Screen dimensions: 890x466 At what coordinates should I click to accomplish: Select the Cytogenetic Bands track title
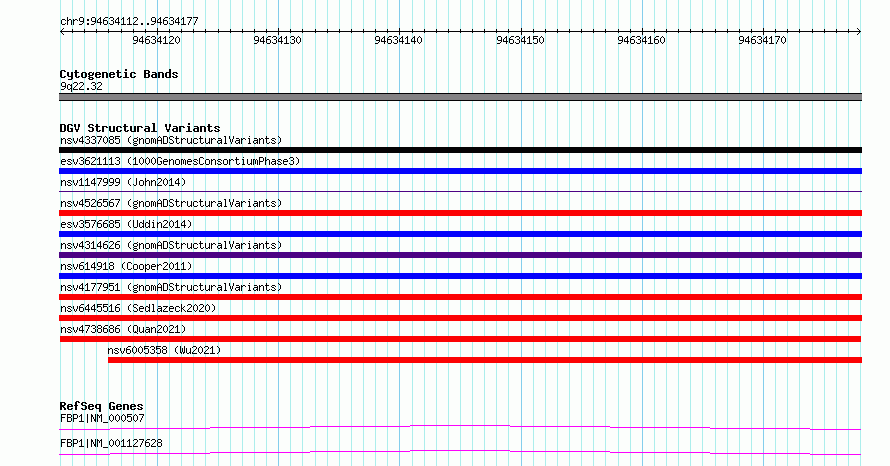pos(119,74)
